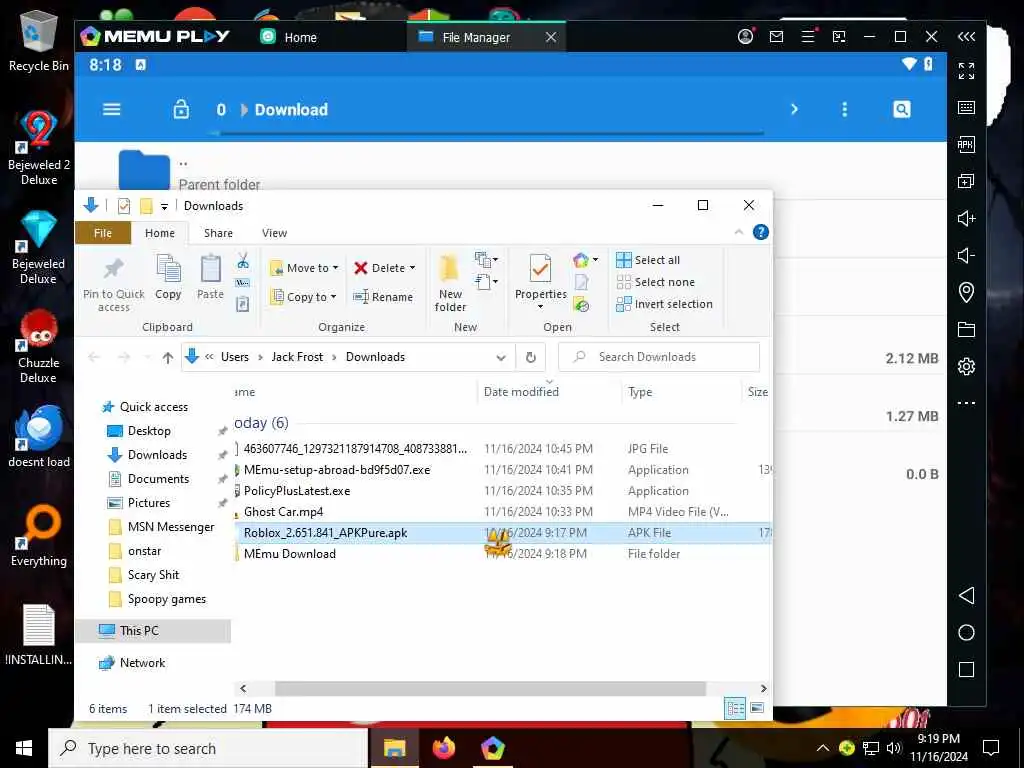Open File Manager search magnifier

pyautogui.click(x=901, y=109)
